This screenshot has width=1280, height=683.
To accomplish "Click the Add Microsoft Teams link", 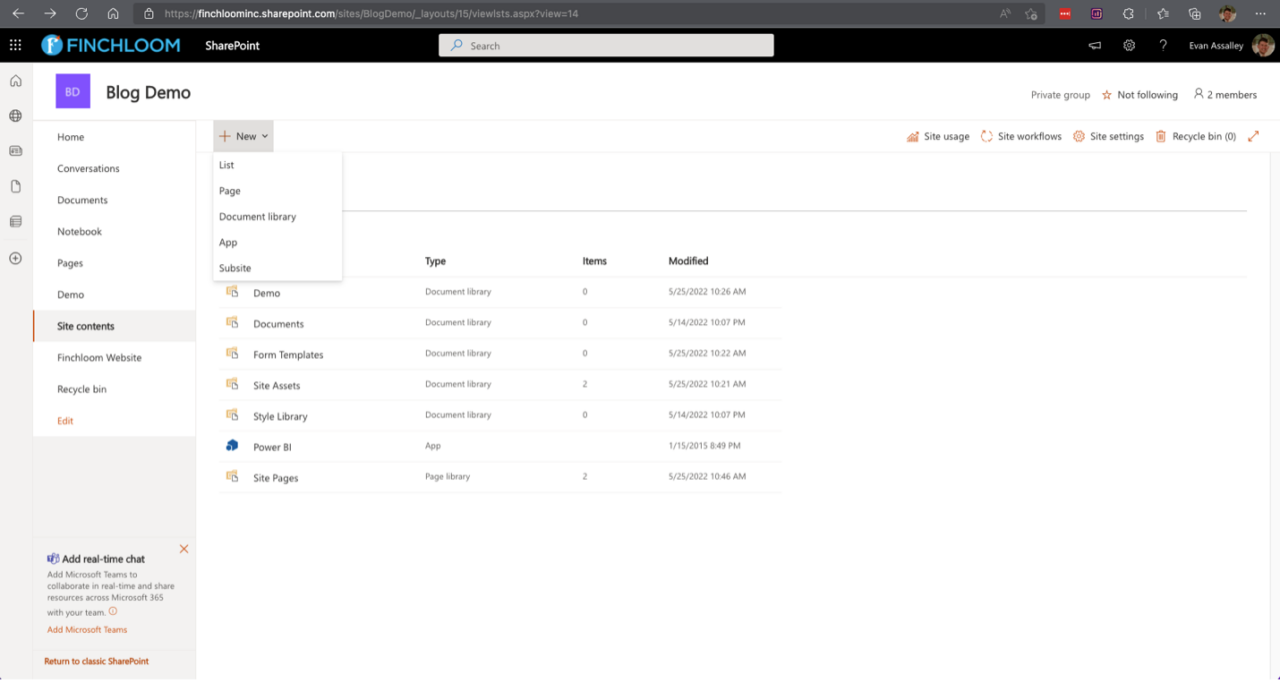I will (87, 629).
